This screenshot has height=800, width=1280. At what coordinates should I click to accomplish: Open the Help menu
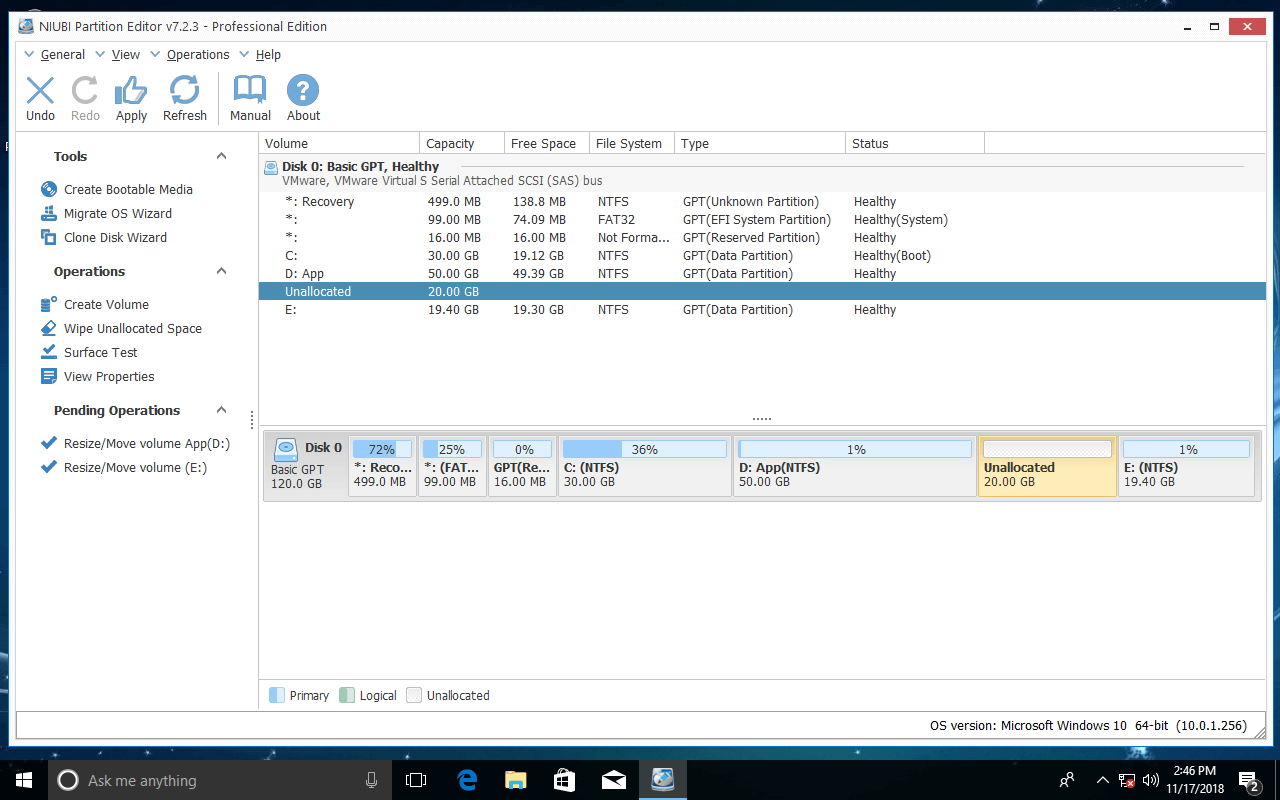click(x=268, y=54)
